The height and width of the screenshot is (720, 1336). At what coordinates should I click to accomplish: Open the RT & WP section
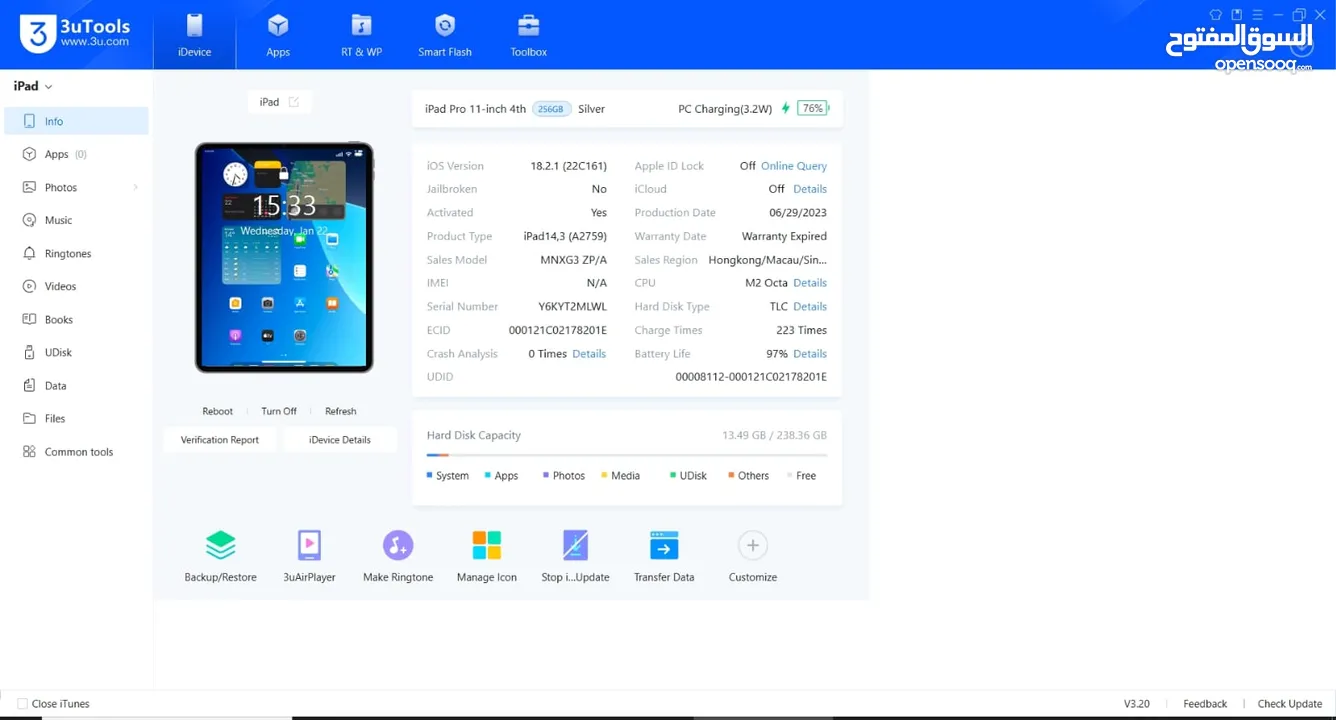pos(361,35)
